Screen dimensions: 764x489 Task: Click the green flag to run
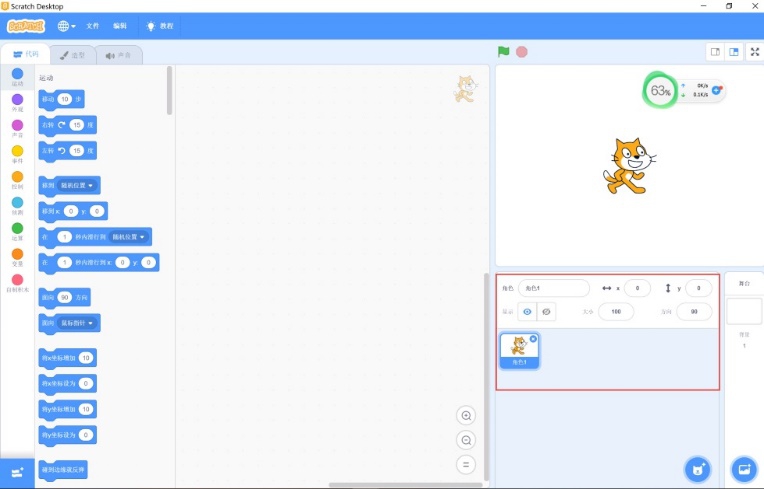point(503,52)
